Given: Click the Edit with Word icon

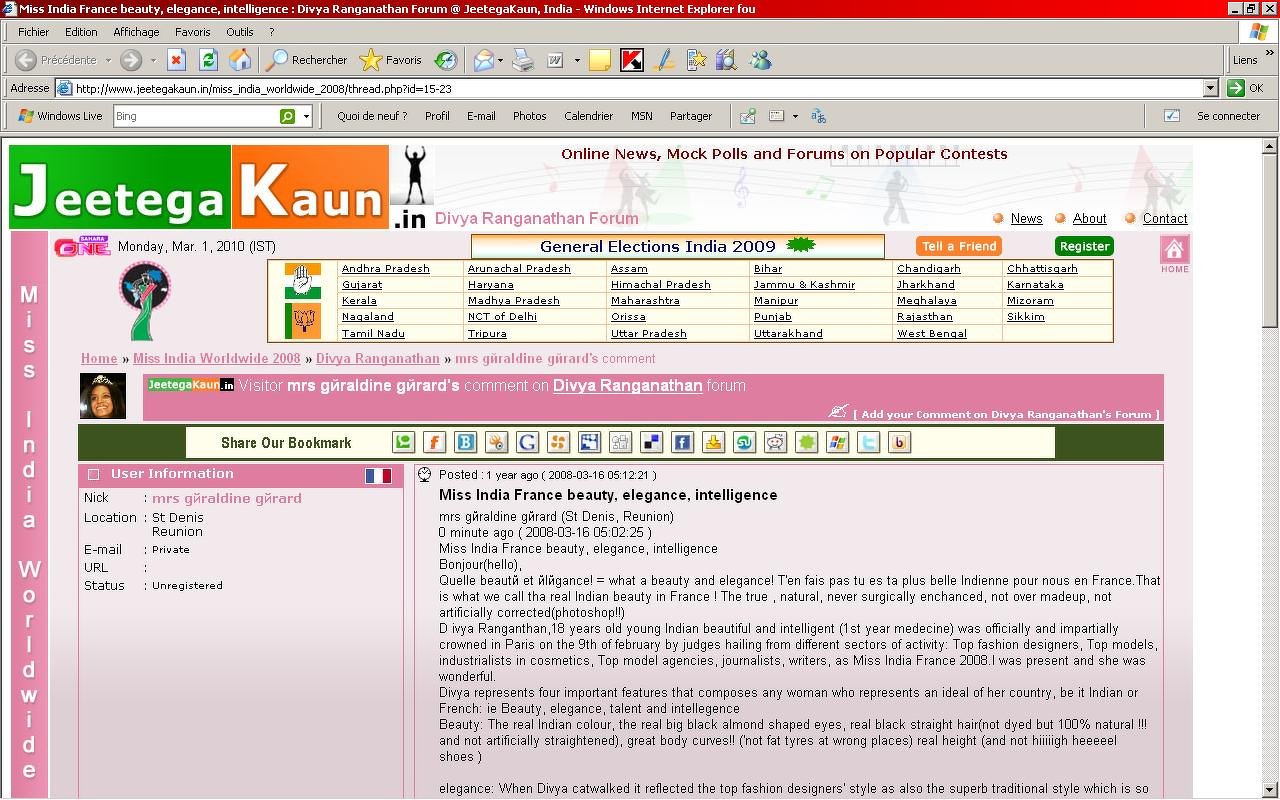Looking at the screenshot, I should click(x=555, y=60).
